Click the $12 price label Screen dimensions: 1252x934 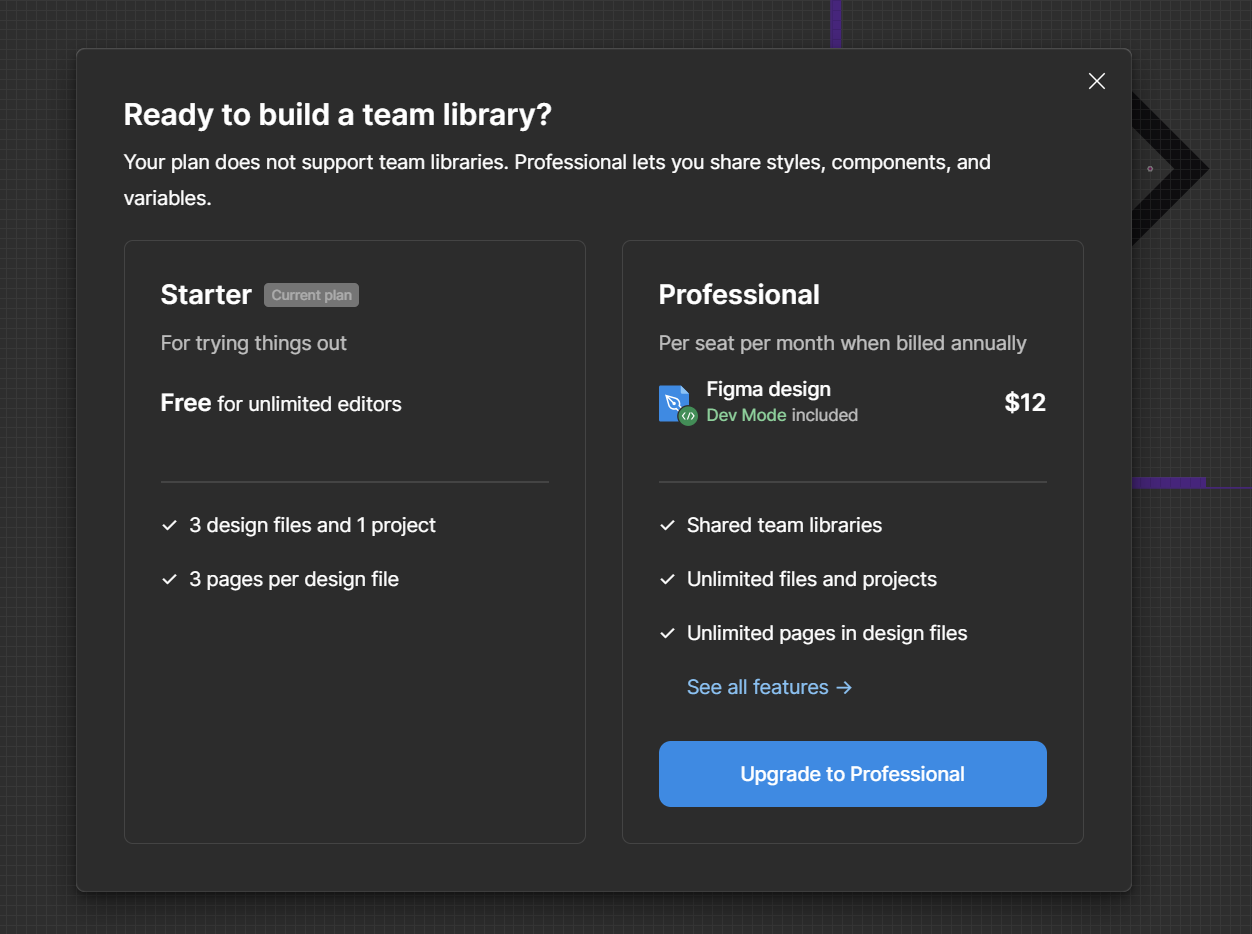tap(1025, 403)
